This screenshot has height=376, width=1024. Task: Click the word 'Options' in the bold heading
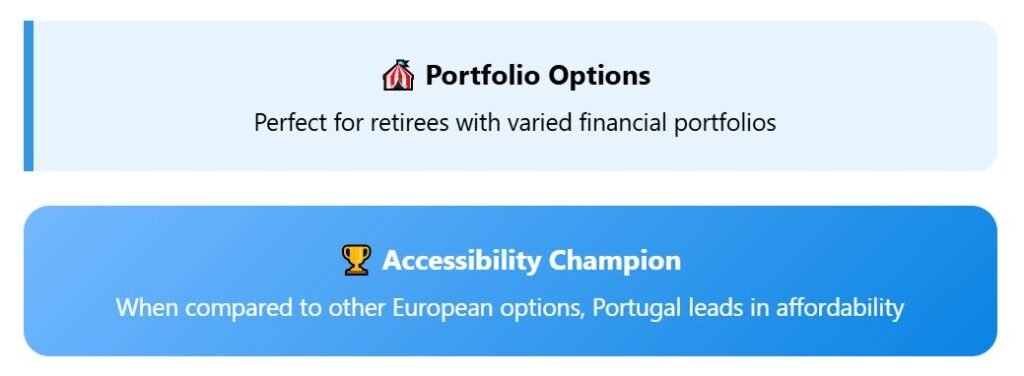click(599, 76)
